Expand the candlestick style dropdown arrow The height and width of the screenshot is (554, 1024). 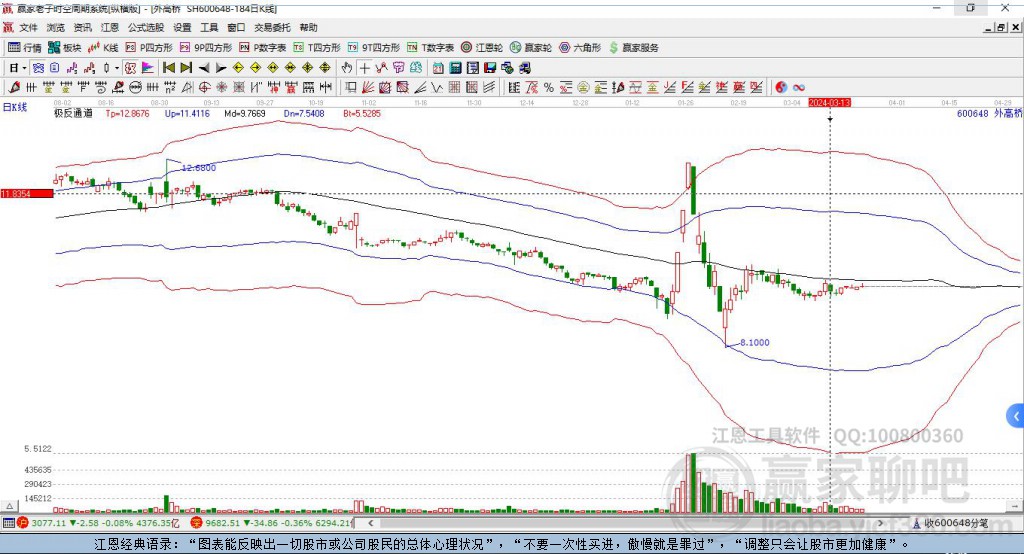pos(117,68)
